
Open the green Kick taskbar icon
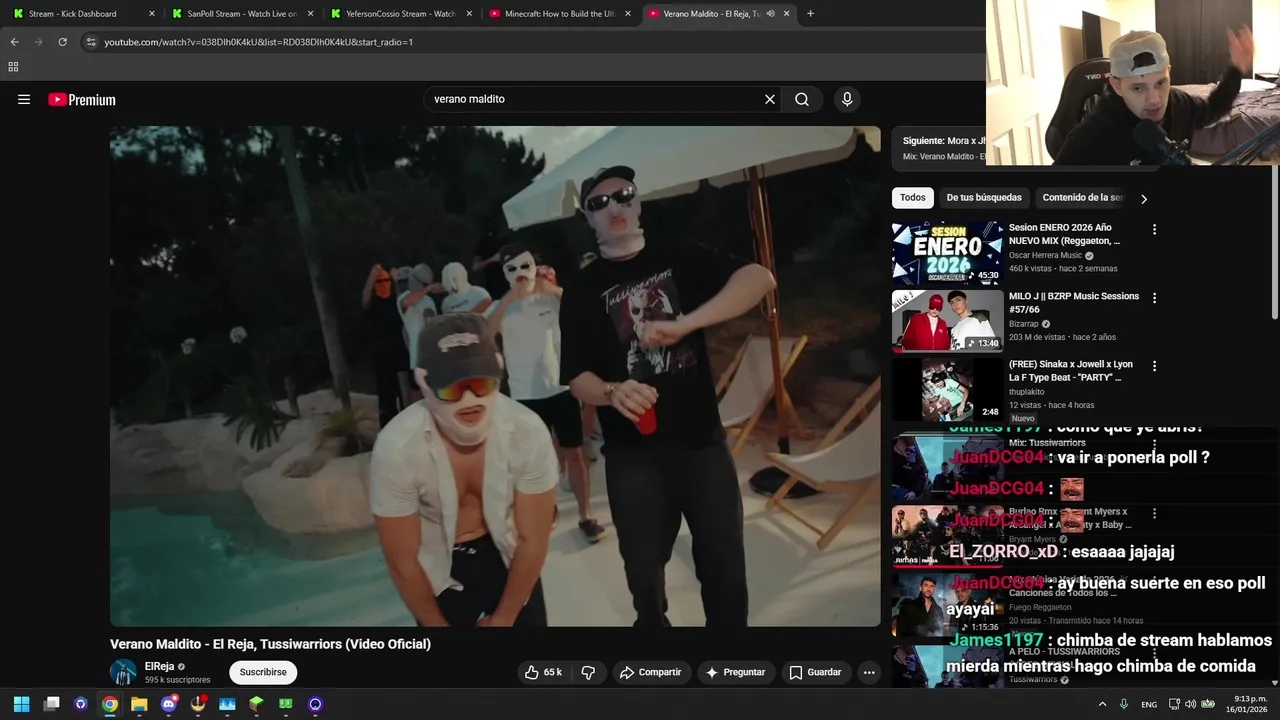click(286, 704)
